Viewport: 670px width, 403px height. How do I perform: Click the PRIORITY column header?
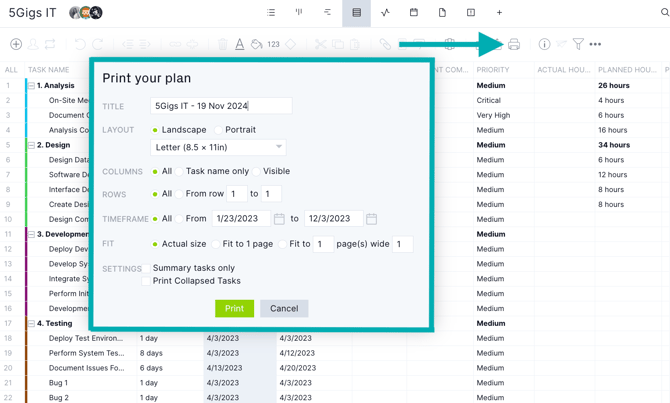[493, 70]
